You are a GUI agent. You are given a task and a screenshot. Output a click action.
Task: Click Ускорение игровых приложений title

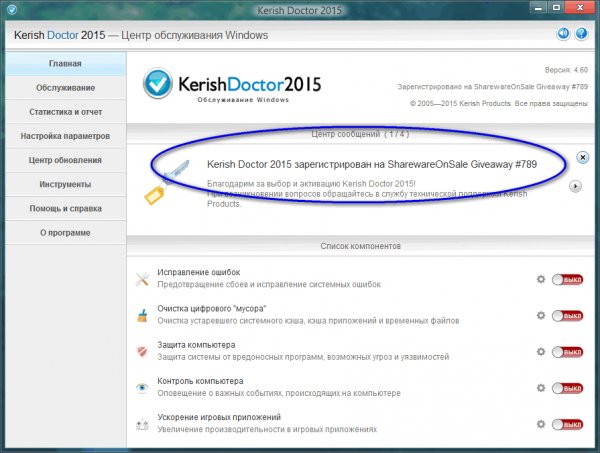pos(219,417)
